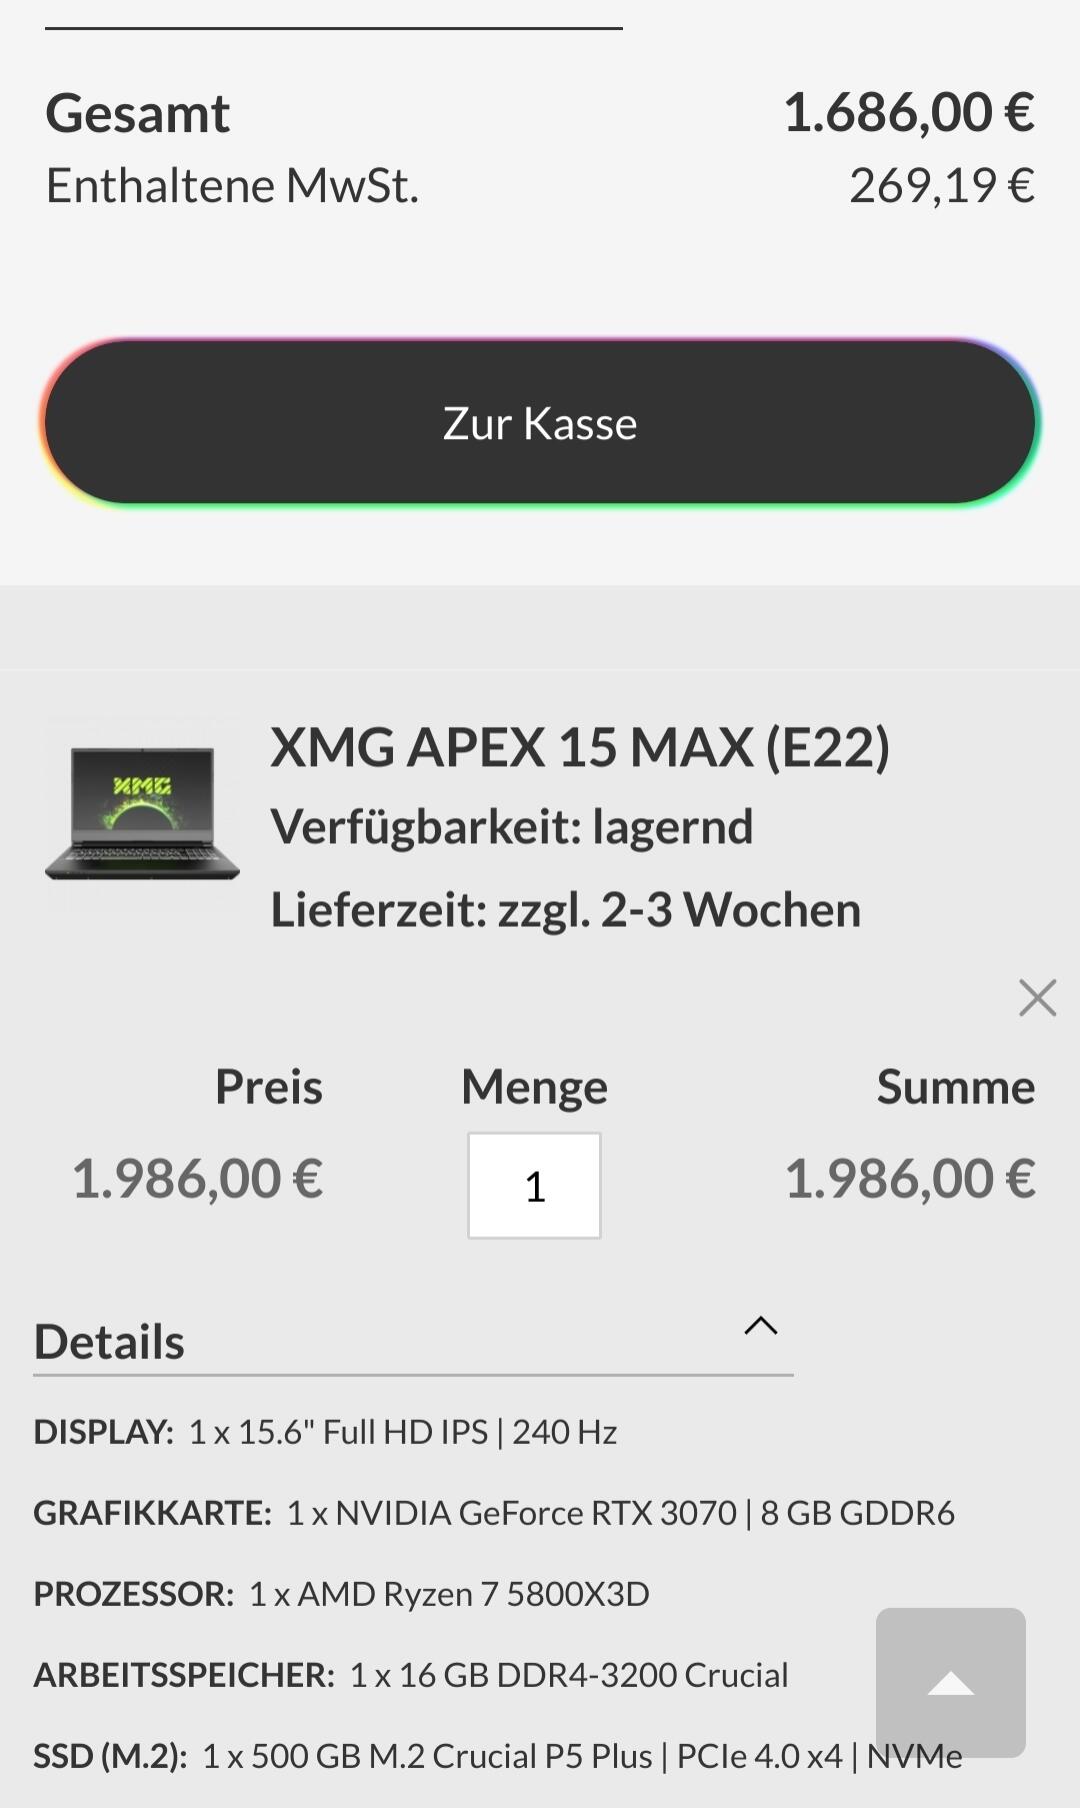This screenshot has width=1080, height=1808.
Task: Click the Gesamt label
Action: point(138,113)
